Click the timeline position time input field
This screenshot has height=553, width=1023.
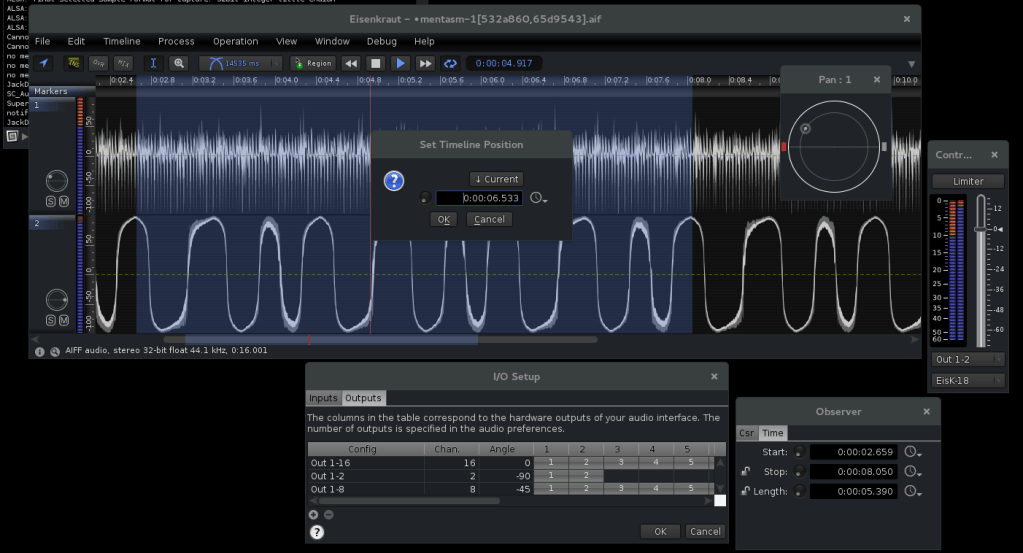(479, 198)
